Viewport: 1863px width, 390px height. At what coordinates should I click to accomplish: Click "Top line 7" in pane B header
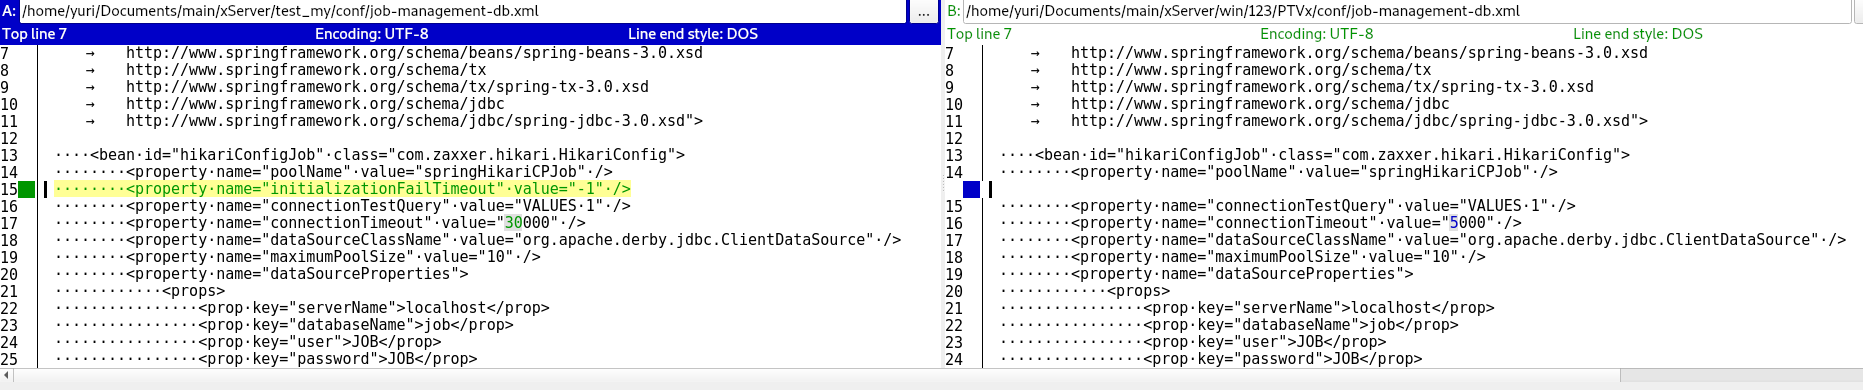coord(979,34)
